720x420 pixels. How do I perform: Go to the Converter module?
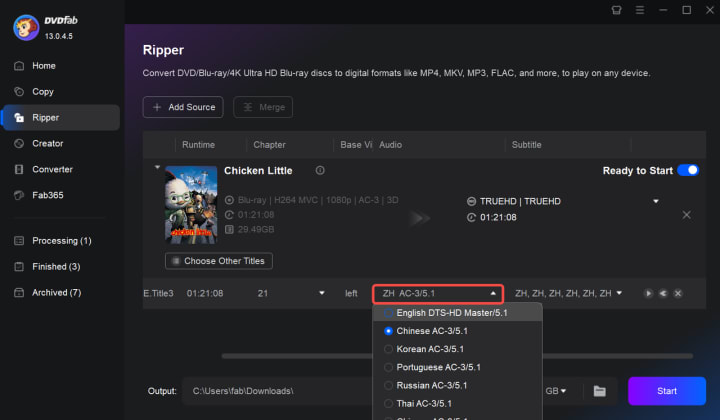click(52, 169)
